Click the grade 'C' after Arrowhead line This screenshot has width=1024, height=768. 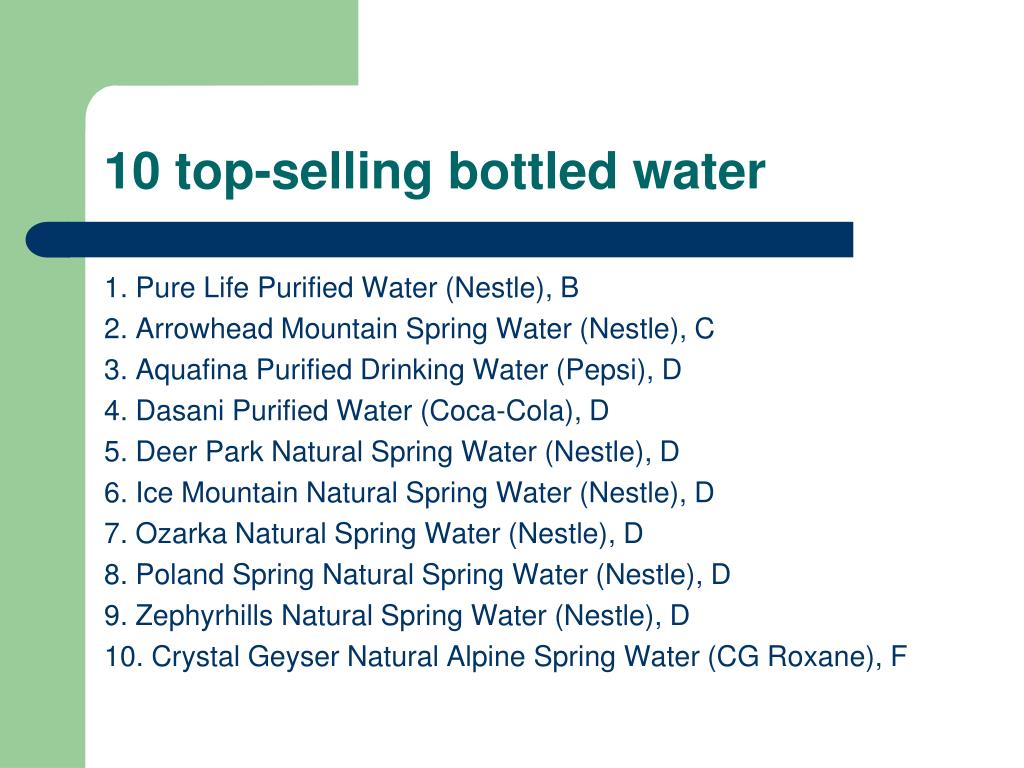[x=704, y=329]
